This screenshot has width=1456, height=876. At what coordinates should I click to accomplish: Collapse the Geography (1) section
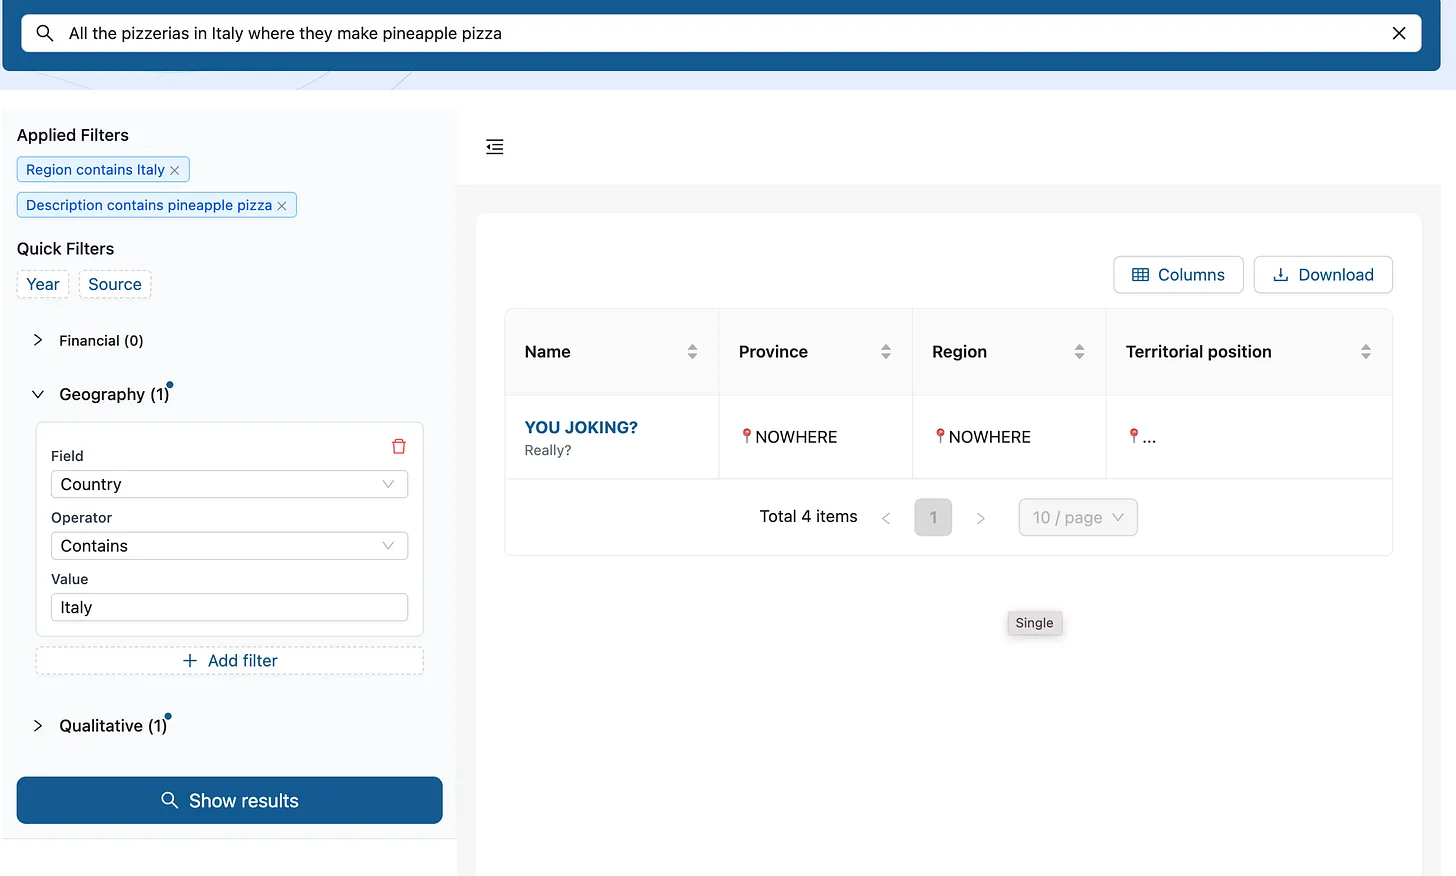click(38, 395)
